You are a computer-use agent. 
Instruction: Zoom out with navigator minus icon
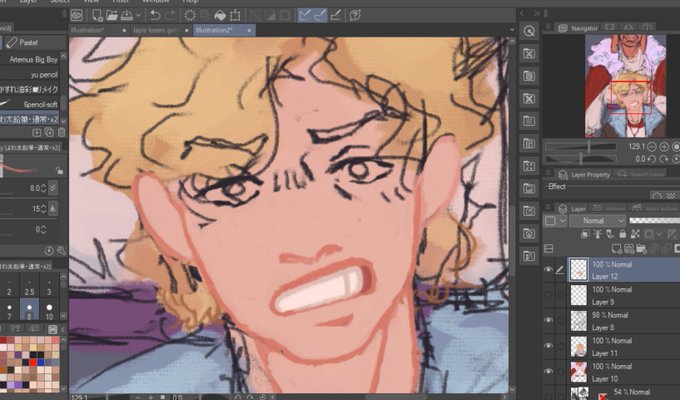[651, 147]
